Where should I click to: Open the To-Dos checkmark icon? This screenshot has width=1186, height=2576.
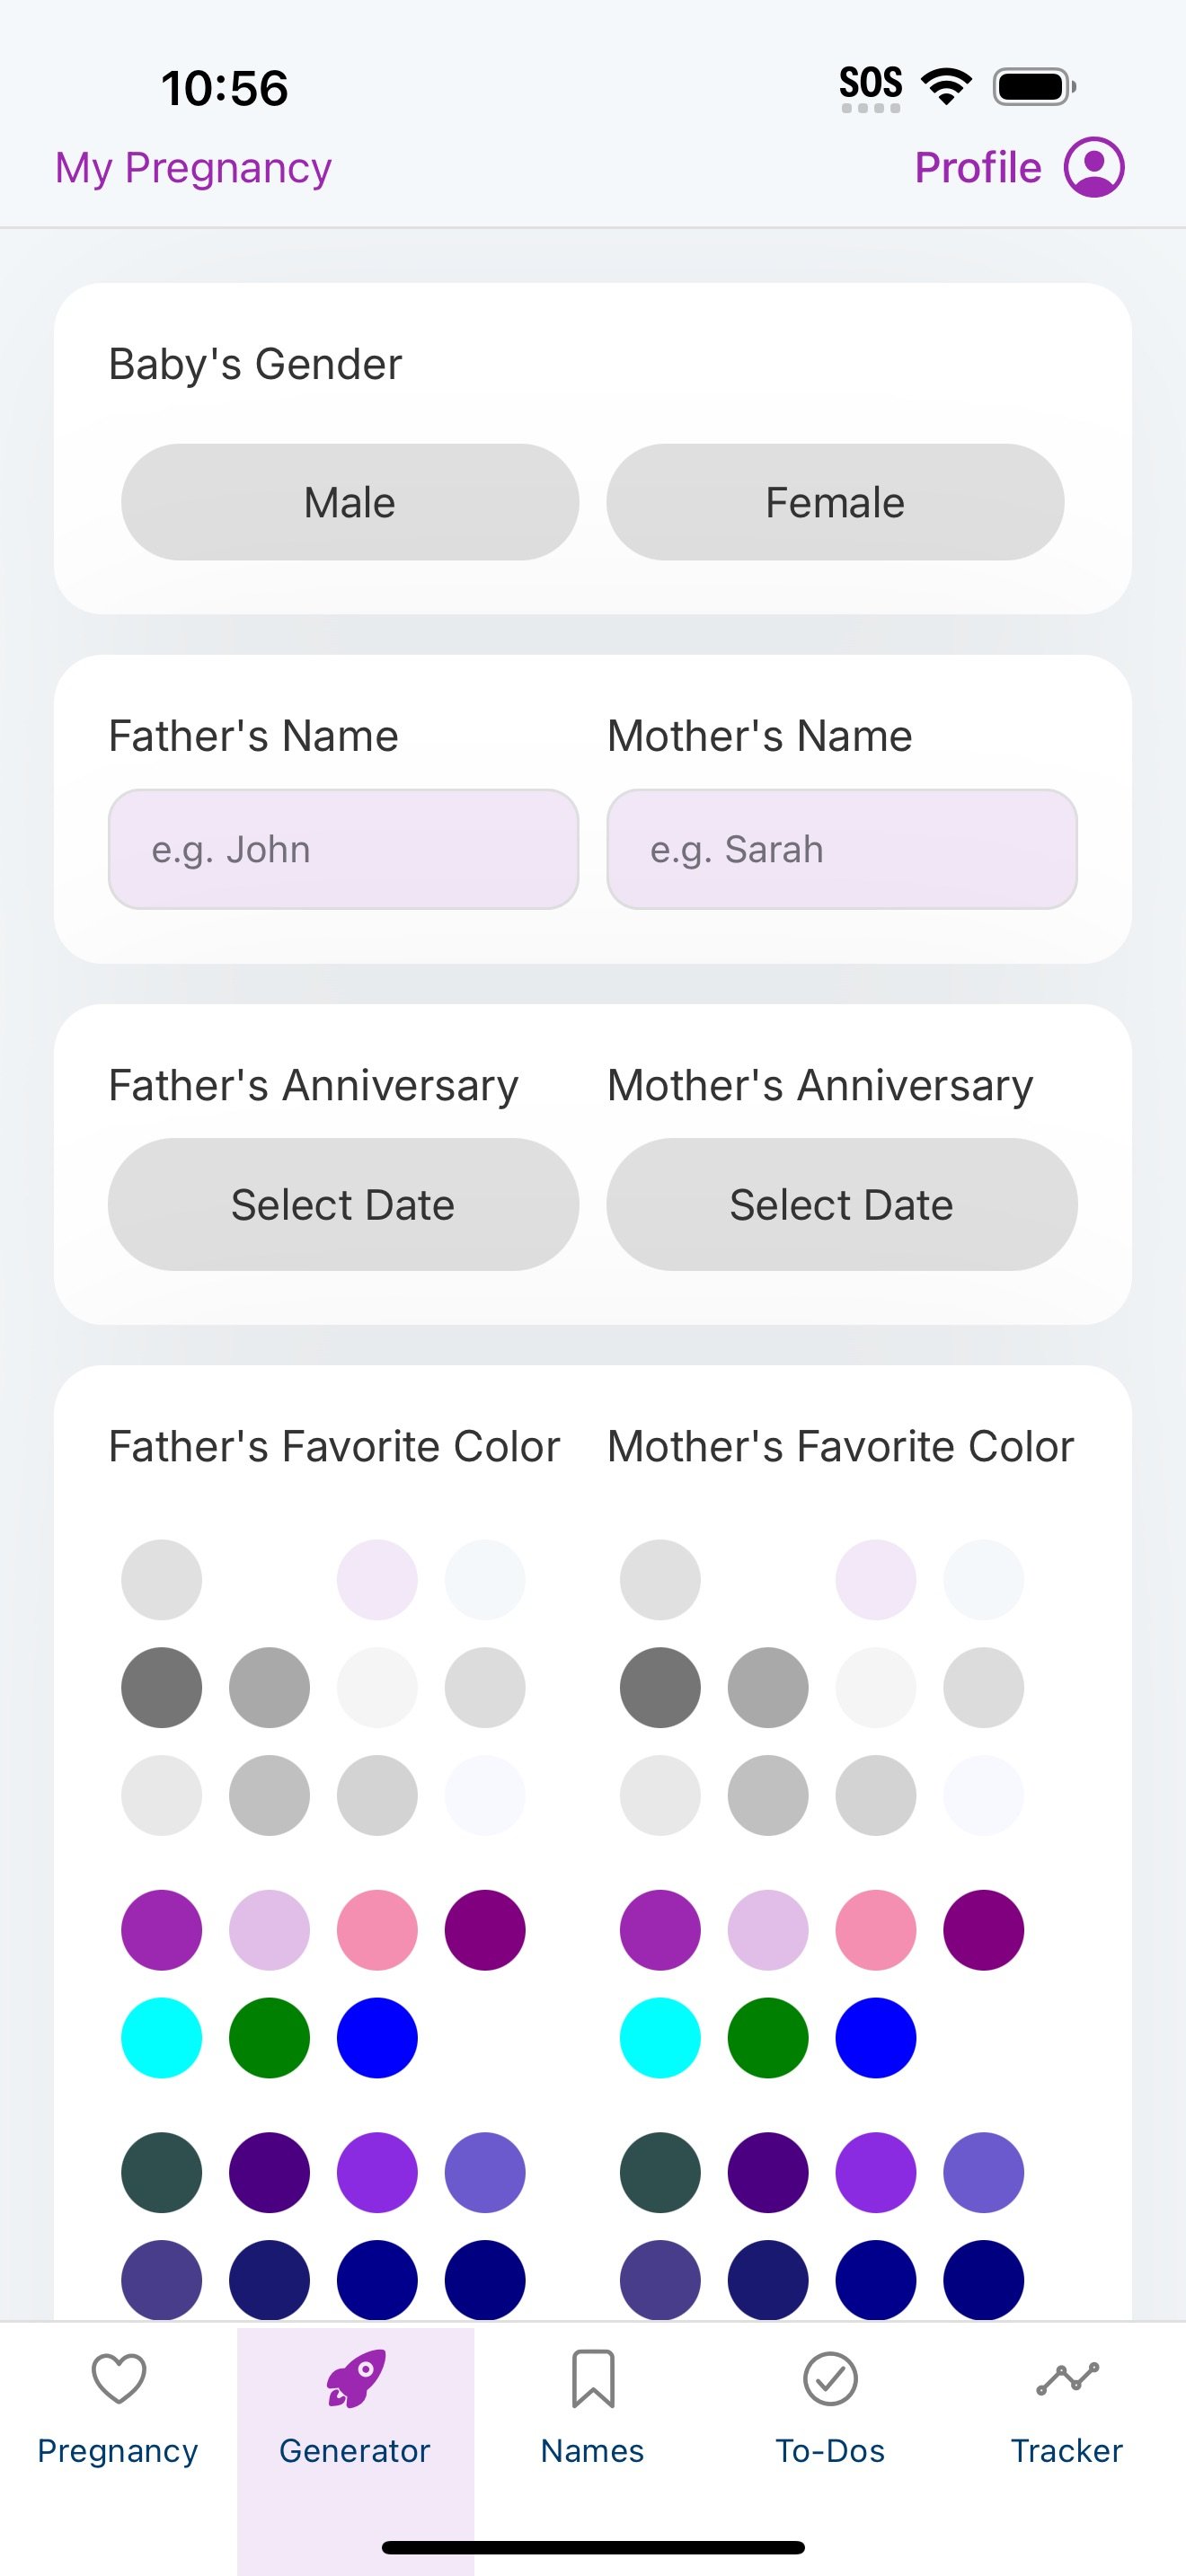click(x=830, y=2379)
